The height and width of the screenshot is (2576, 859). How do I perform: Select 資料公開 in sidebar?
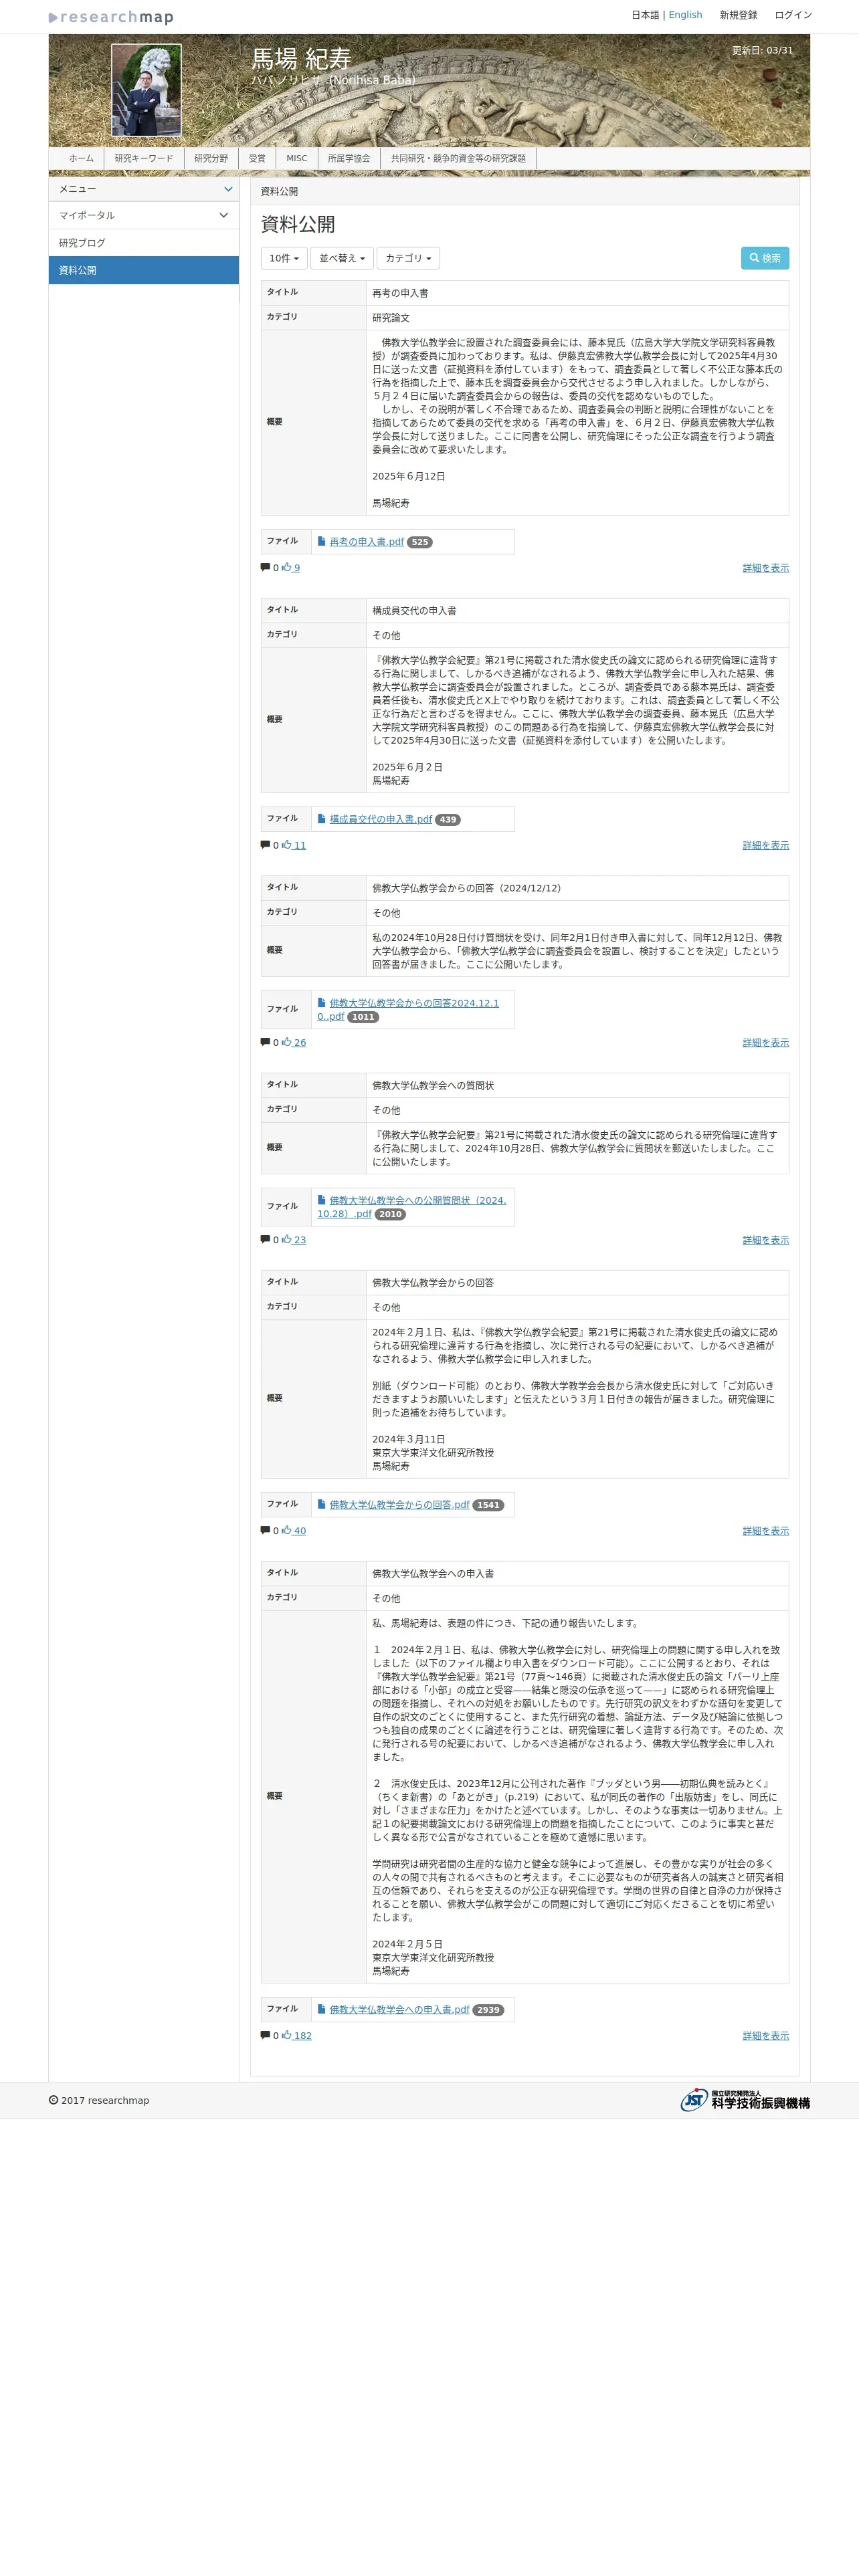(x=144, y=270)
